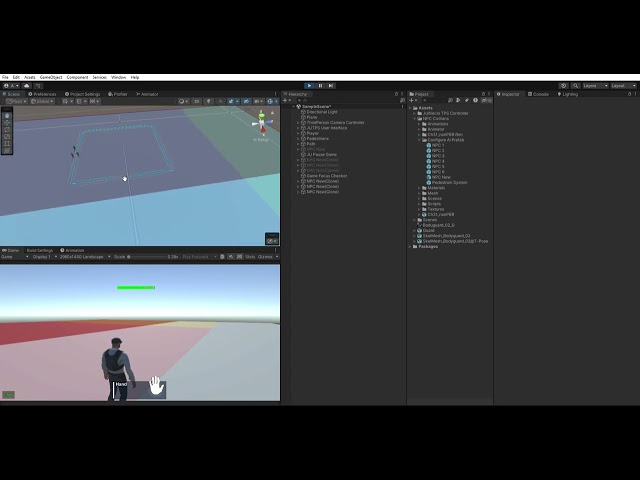Select the Scale tool in Scene toolbar

point(7,136)
